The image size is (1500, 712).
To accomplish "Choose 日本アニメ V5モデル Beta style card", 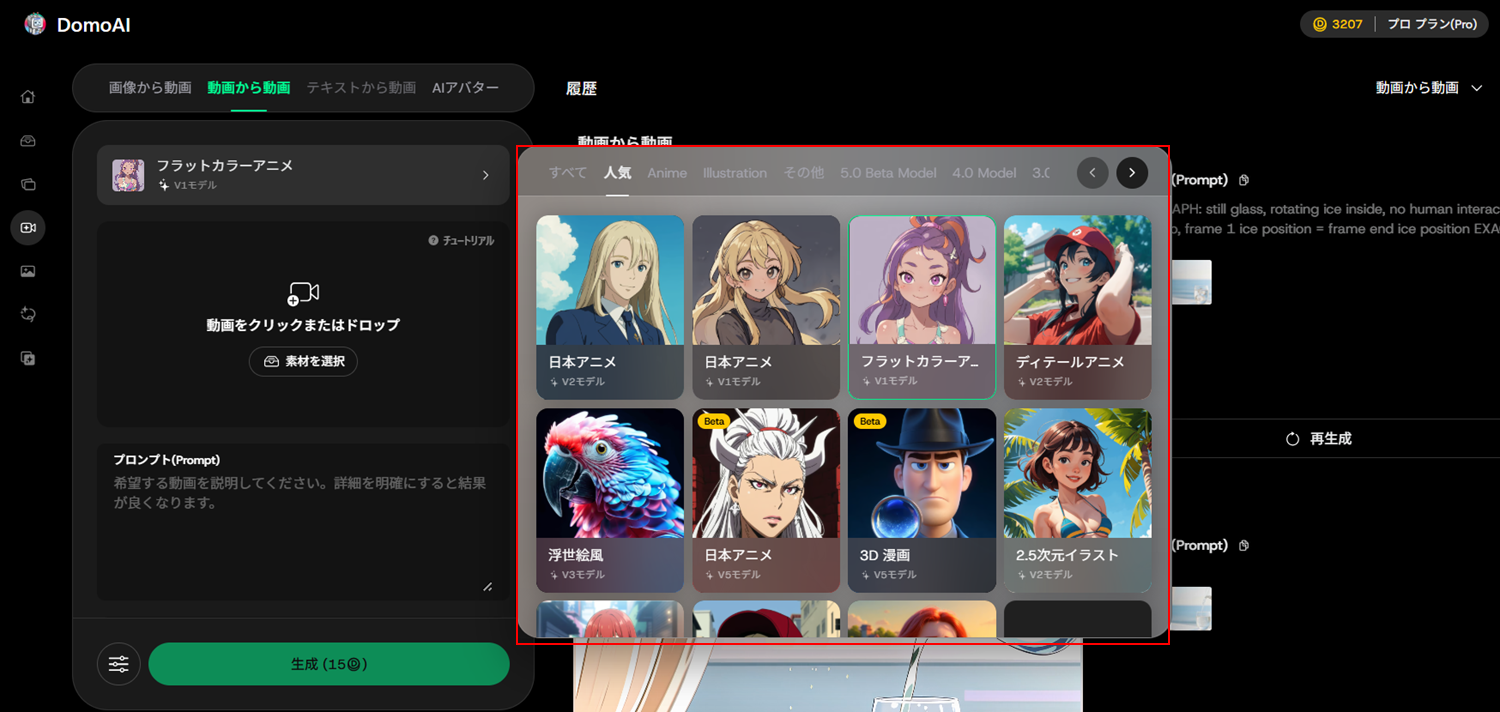I will point(766,501).
